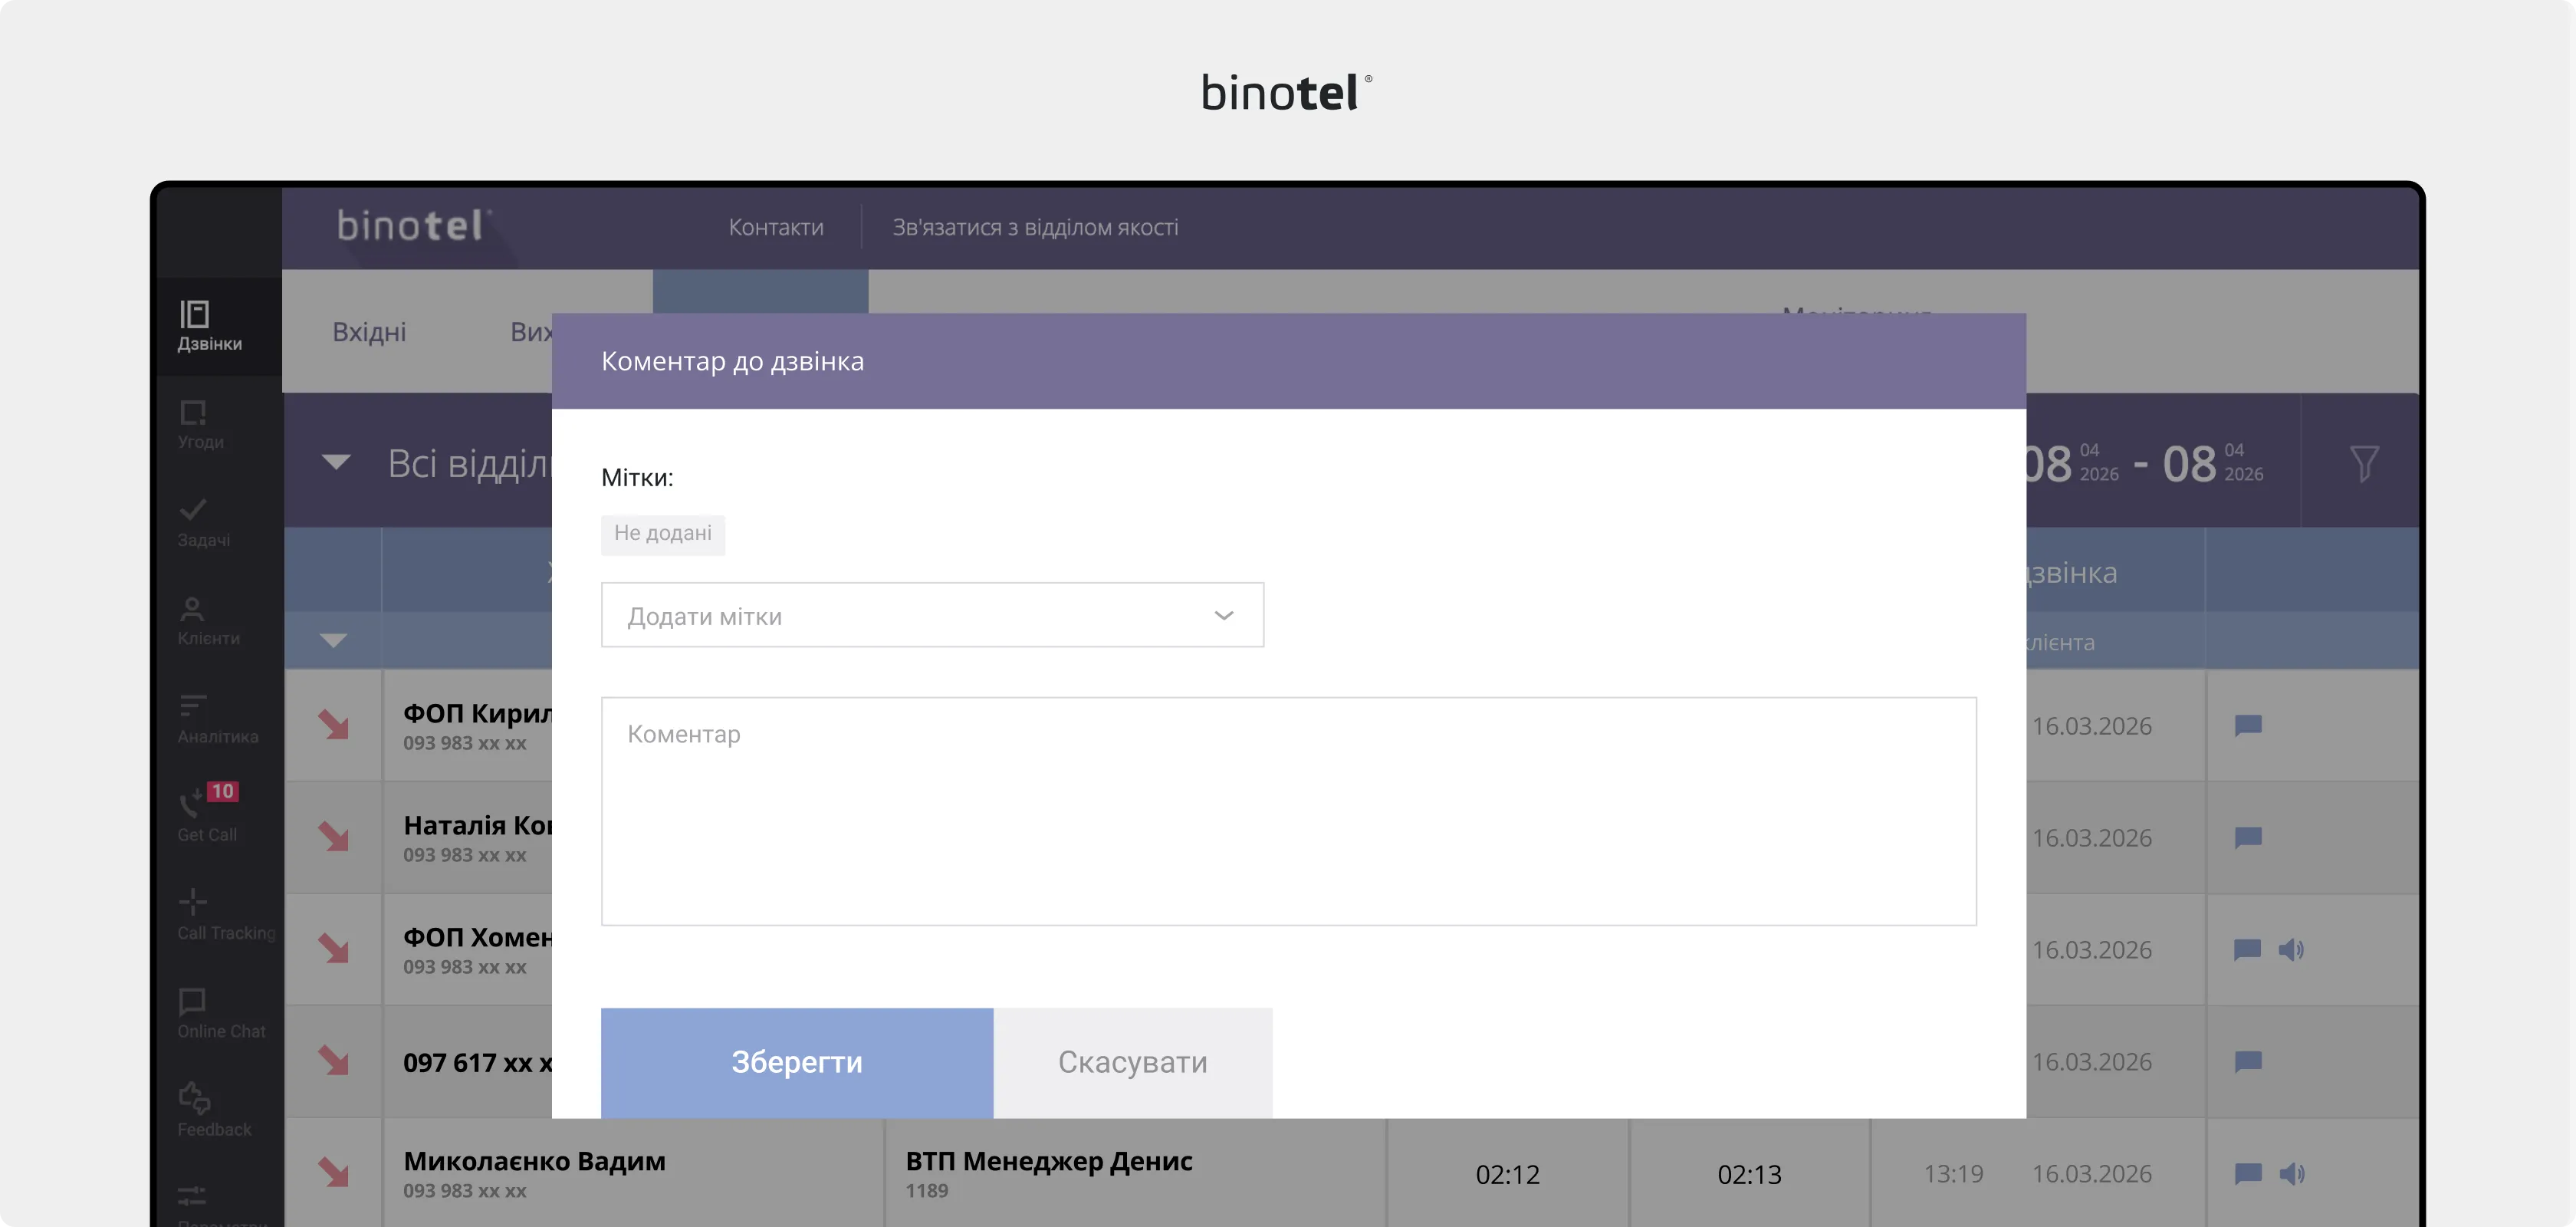Expand the Додати мітки dropdown
This screenshot has height=1227, width=2576.
pyautogui.click(x=932, y=615)
